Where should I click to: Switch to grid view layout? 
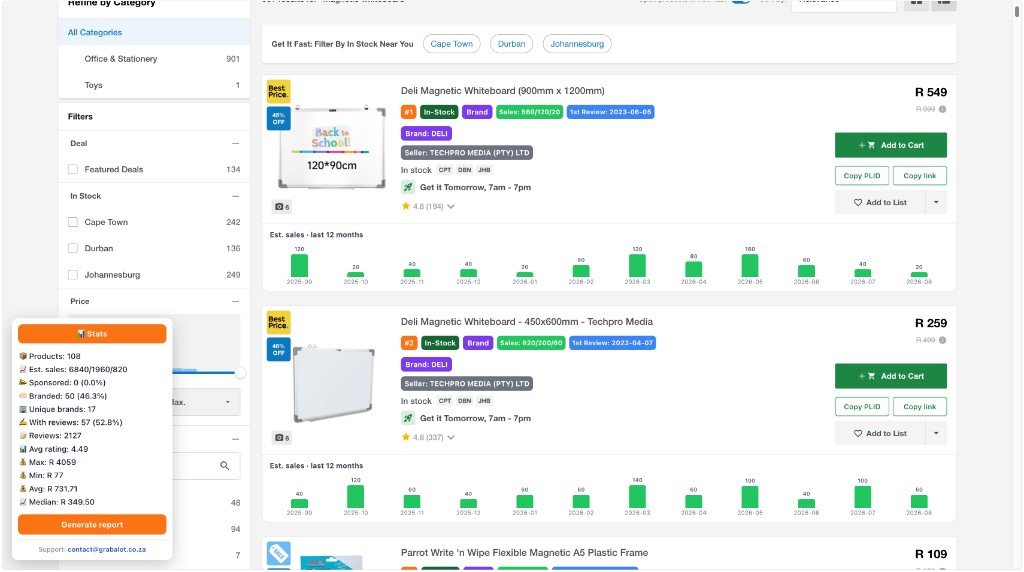click(917, 3)
